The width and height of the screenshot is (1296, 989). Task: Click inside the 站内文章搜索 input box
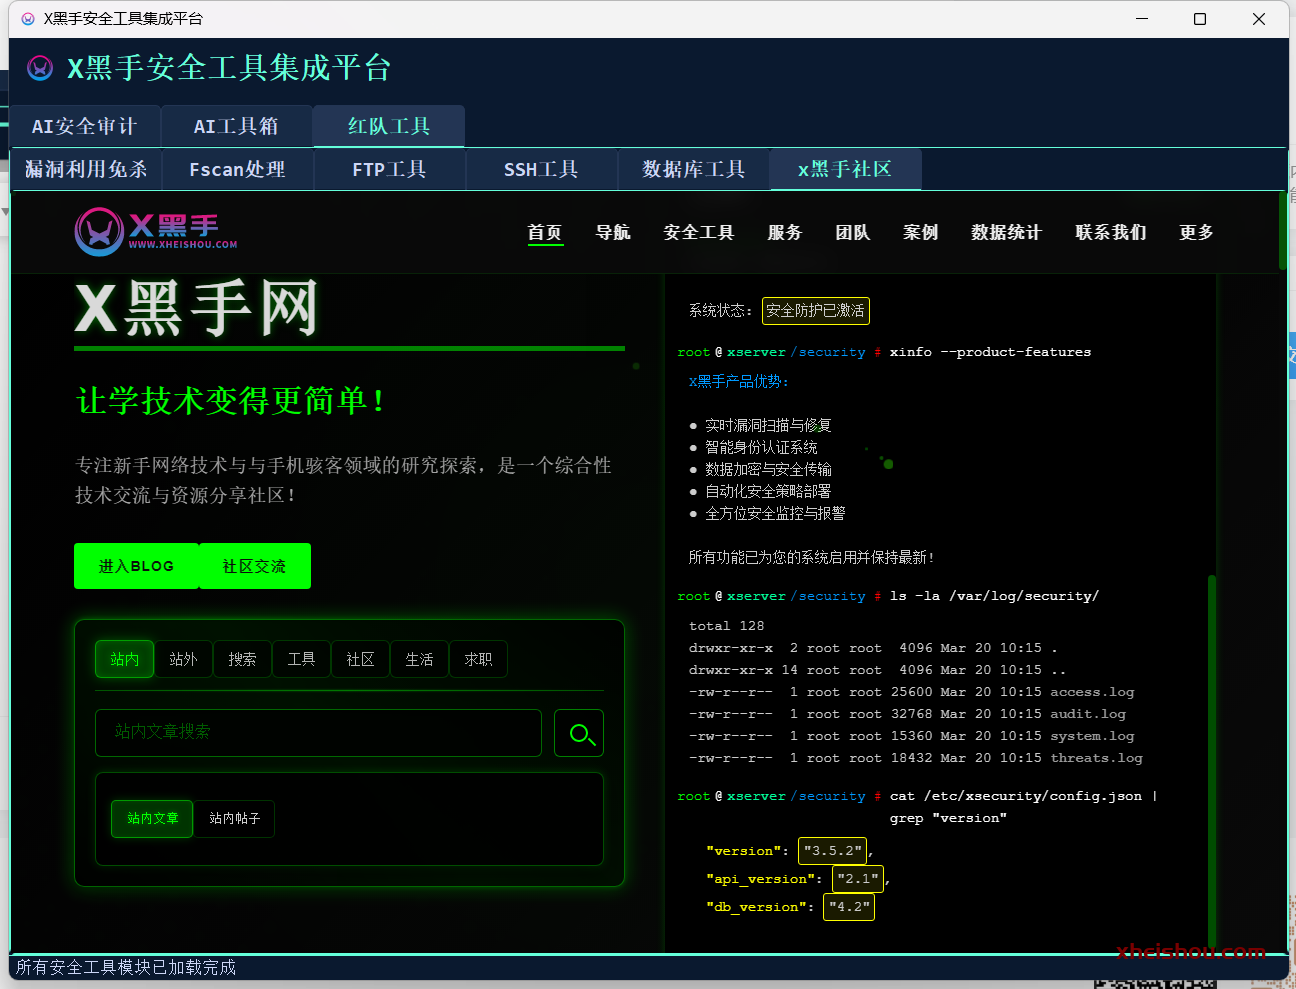(318, 733)
